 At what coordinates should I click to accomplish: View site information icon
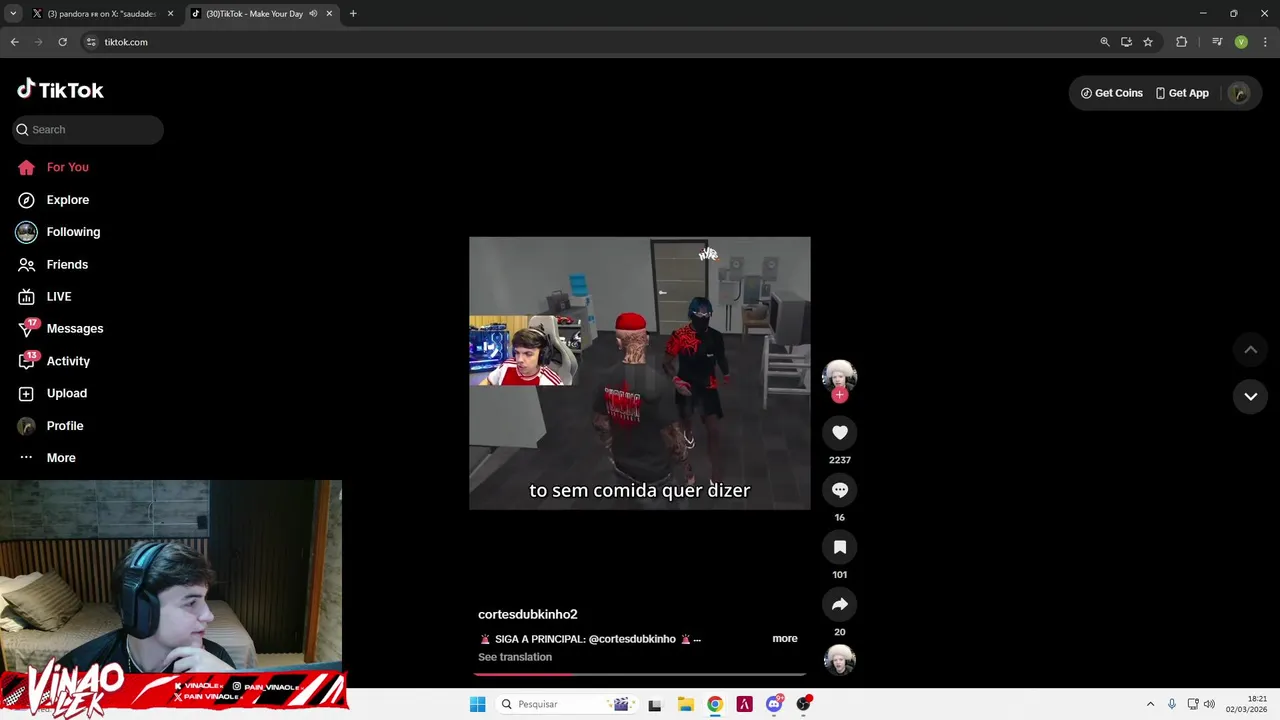coord(91,42)
